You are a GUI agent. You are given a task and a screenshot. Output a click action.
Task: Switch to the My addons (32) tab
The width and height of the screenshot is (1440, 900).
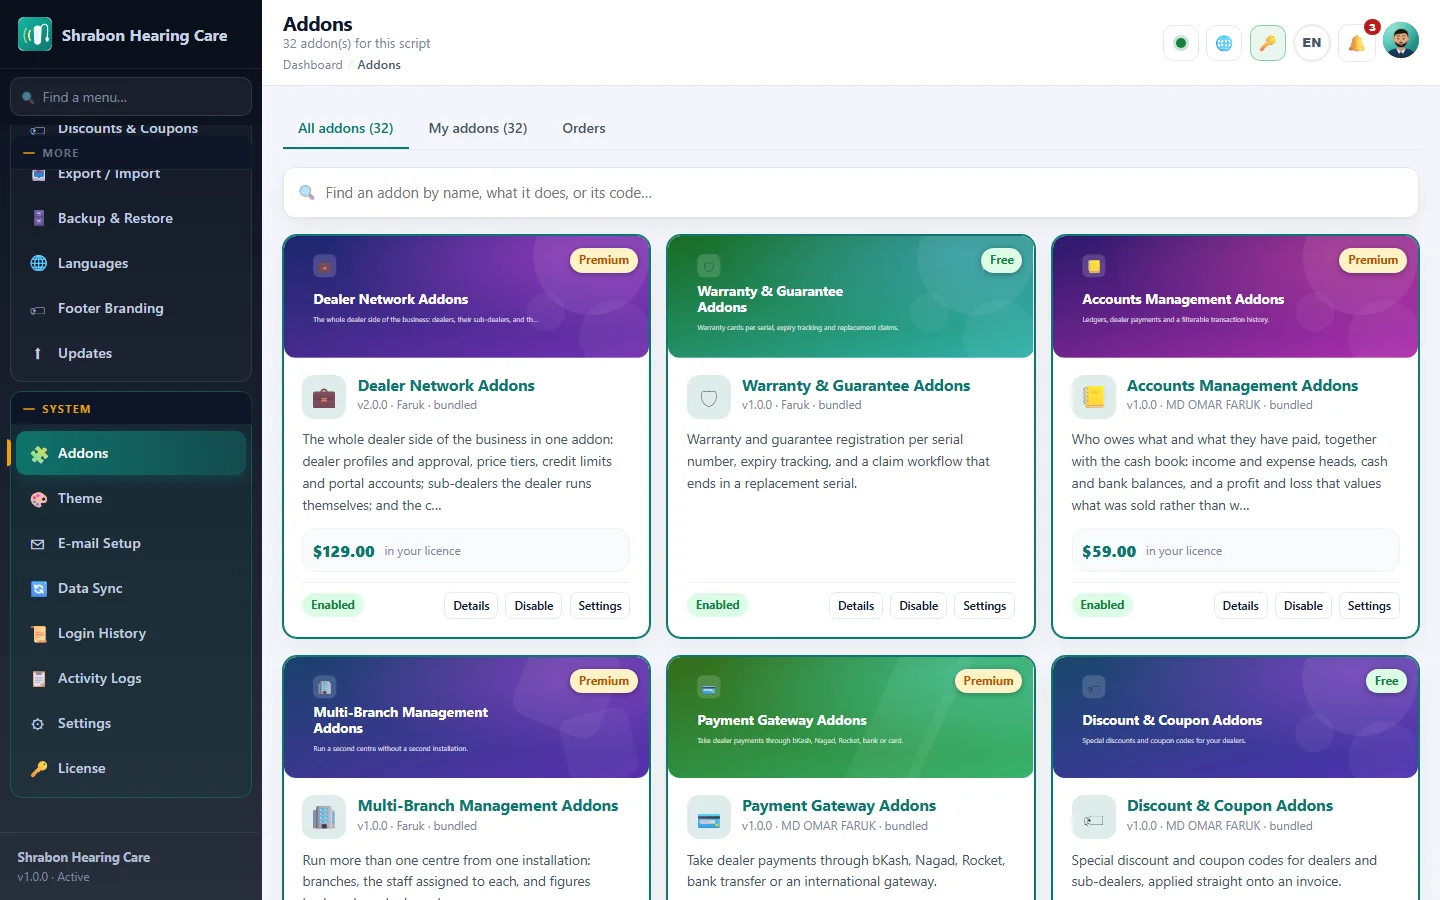click(x=478, y=128)
